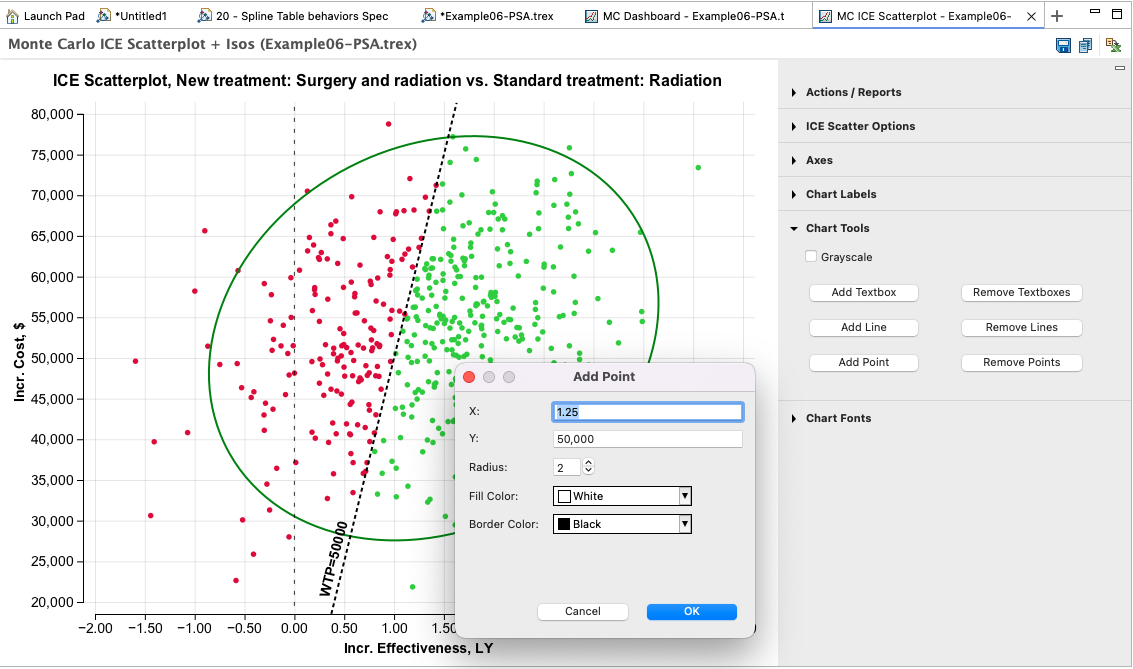
Task: Click the Export to Excel icon
Action: tap(1112, 45)
